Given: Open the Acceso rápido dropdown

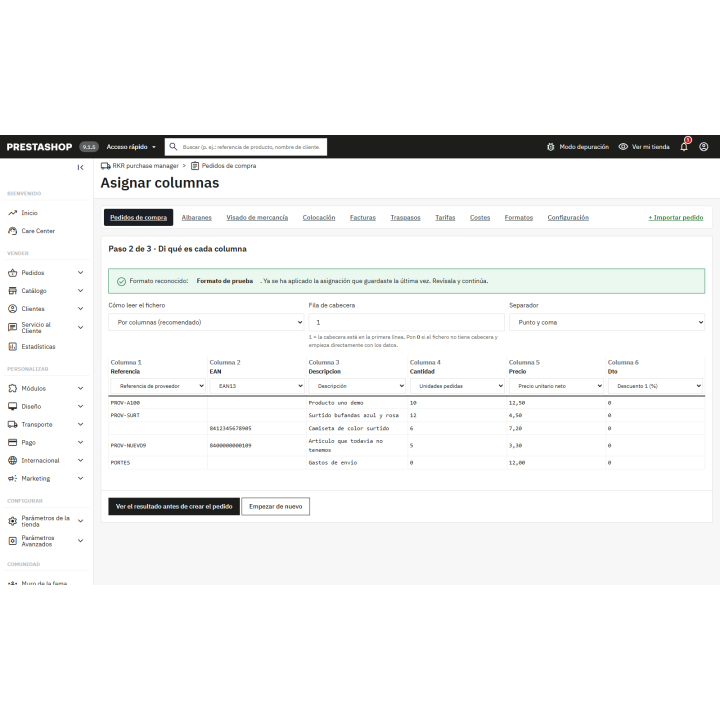Looking at the screenshot, I should 131,147.
